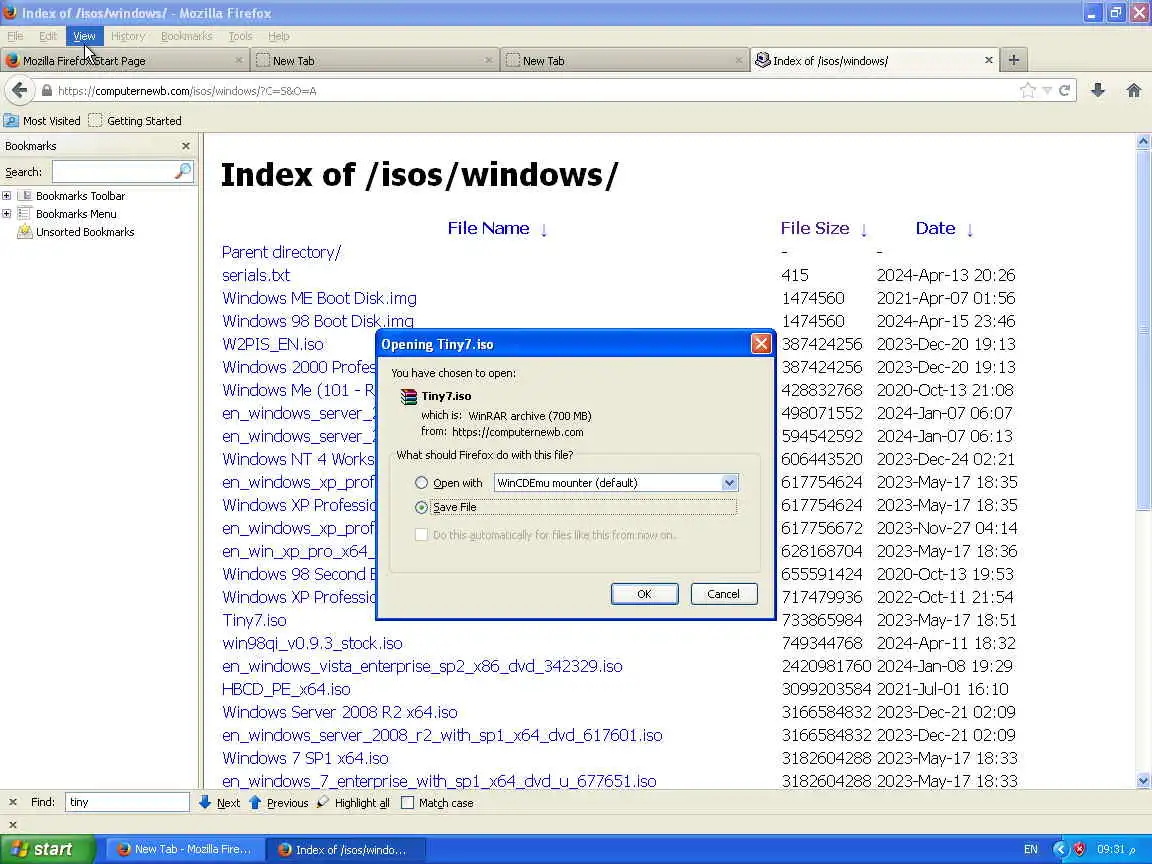Click the Tiny7.iso file link
The height and width of the screenshot is (864, 1152).
coord(254,620)
